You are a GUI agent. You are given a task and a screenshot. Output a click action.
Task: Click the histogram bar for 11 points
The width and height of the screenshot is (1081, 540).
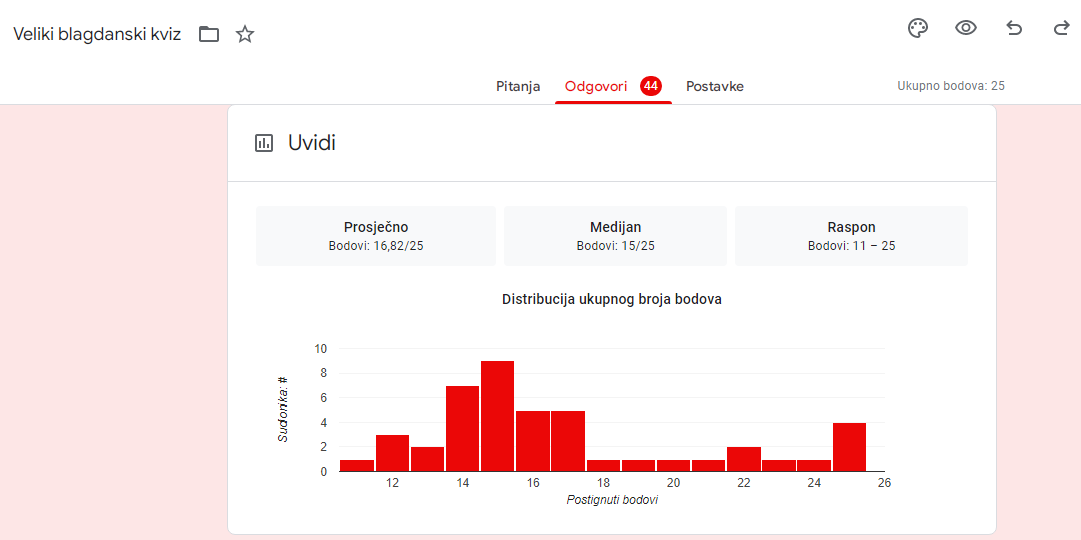coord(356,466)
